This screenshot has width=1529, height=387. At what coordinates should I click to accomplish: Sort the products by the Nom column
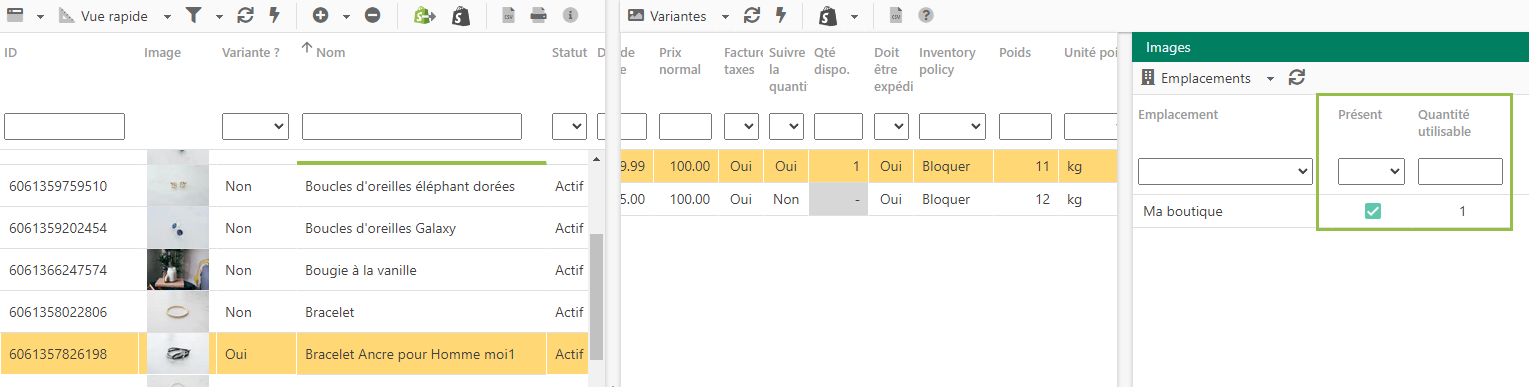330,52
